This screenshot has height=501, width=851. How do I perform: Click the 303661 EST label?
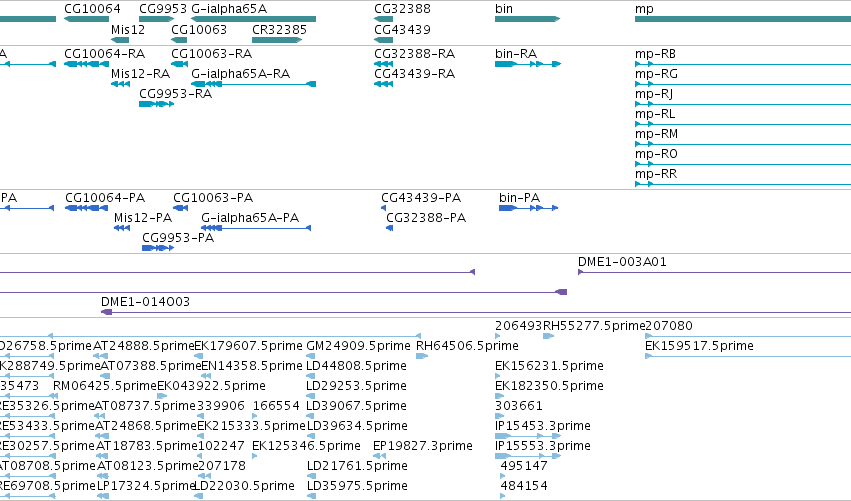tap(519, 406)
